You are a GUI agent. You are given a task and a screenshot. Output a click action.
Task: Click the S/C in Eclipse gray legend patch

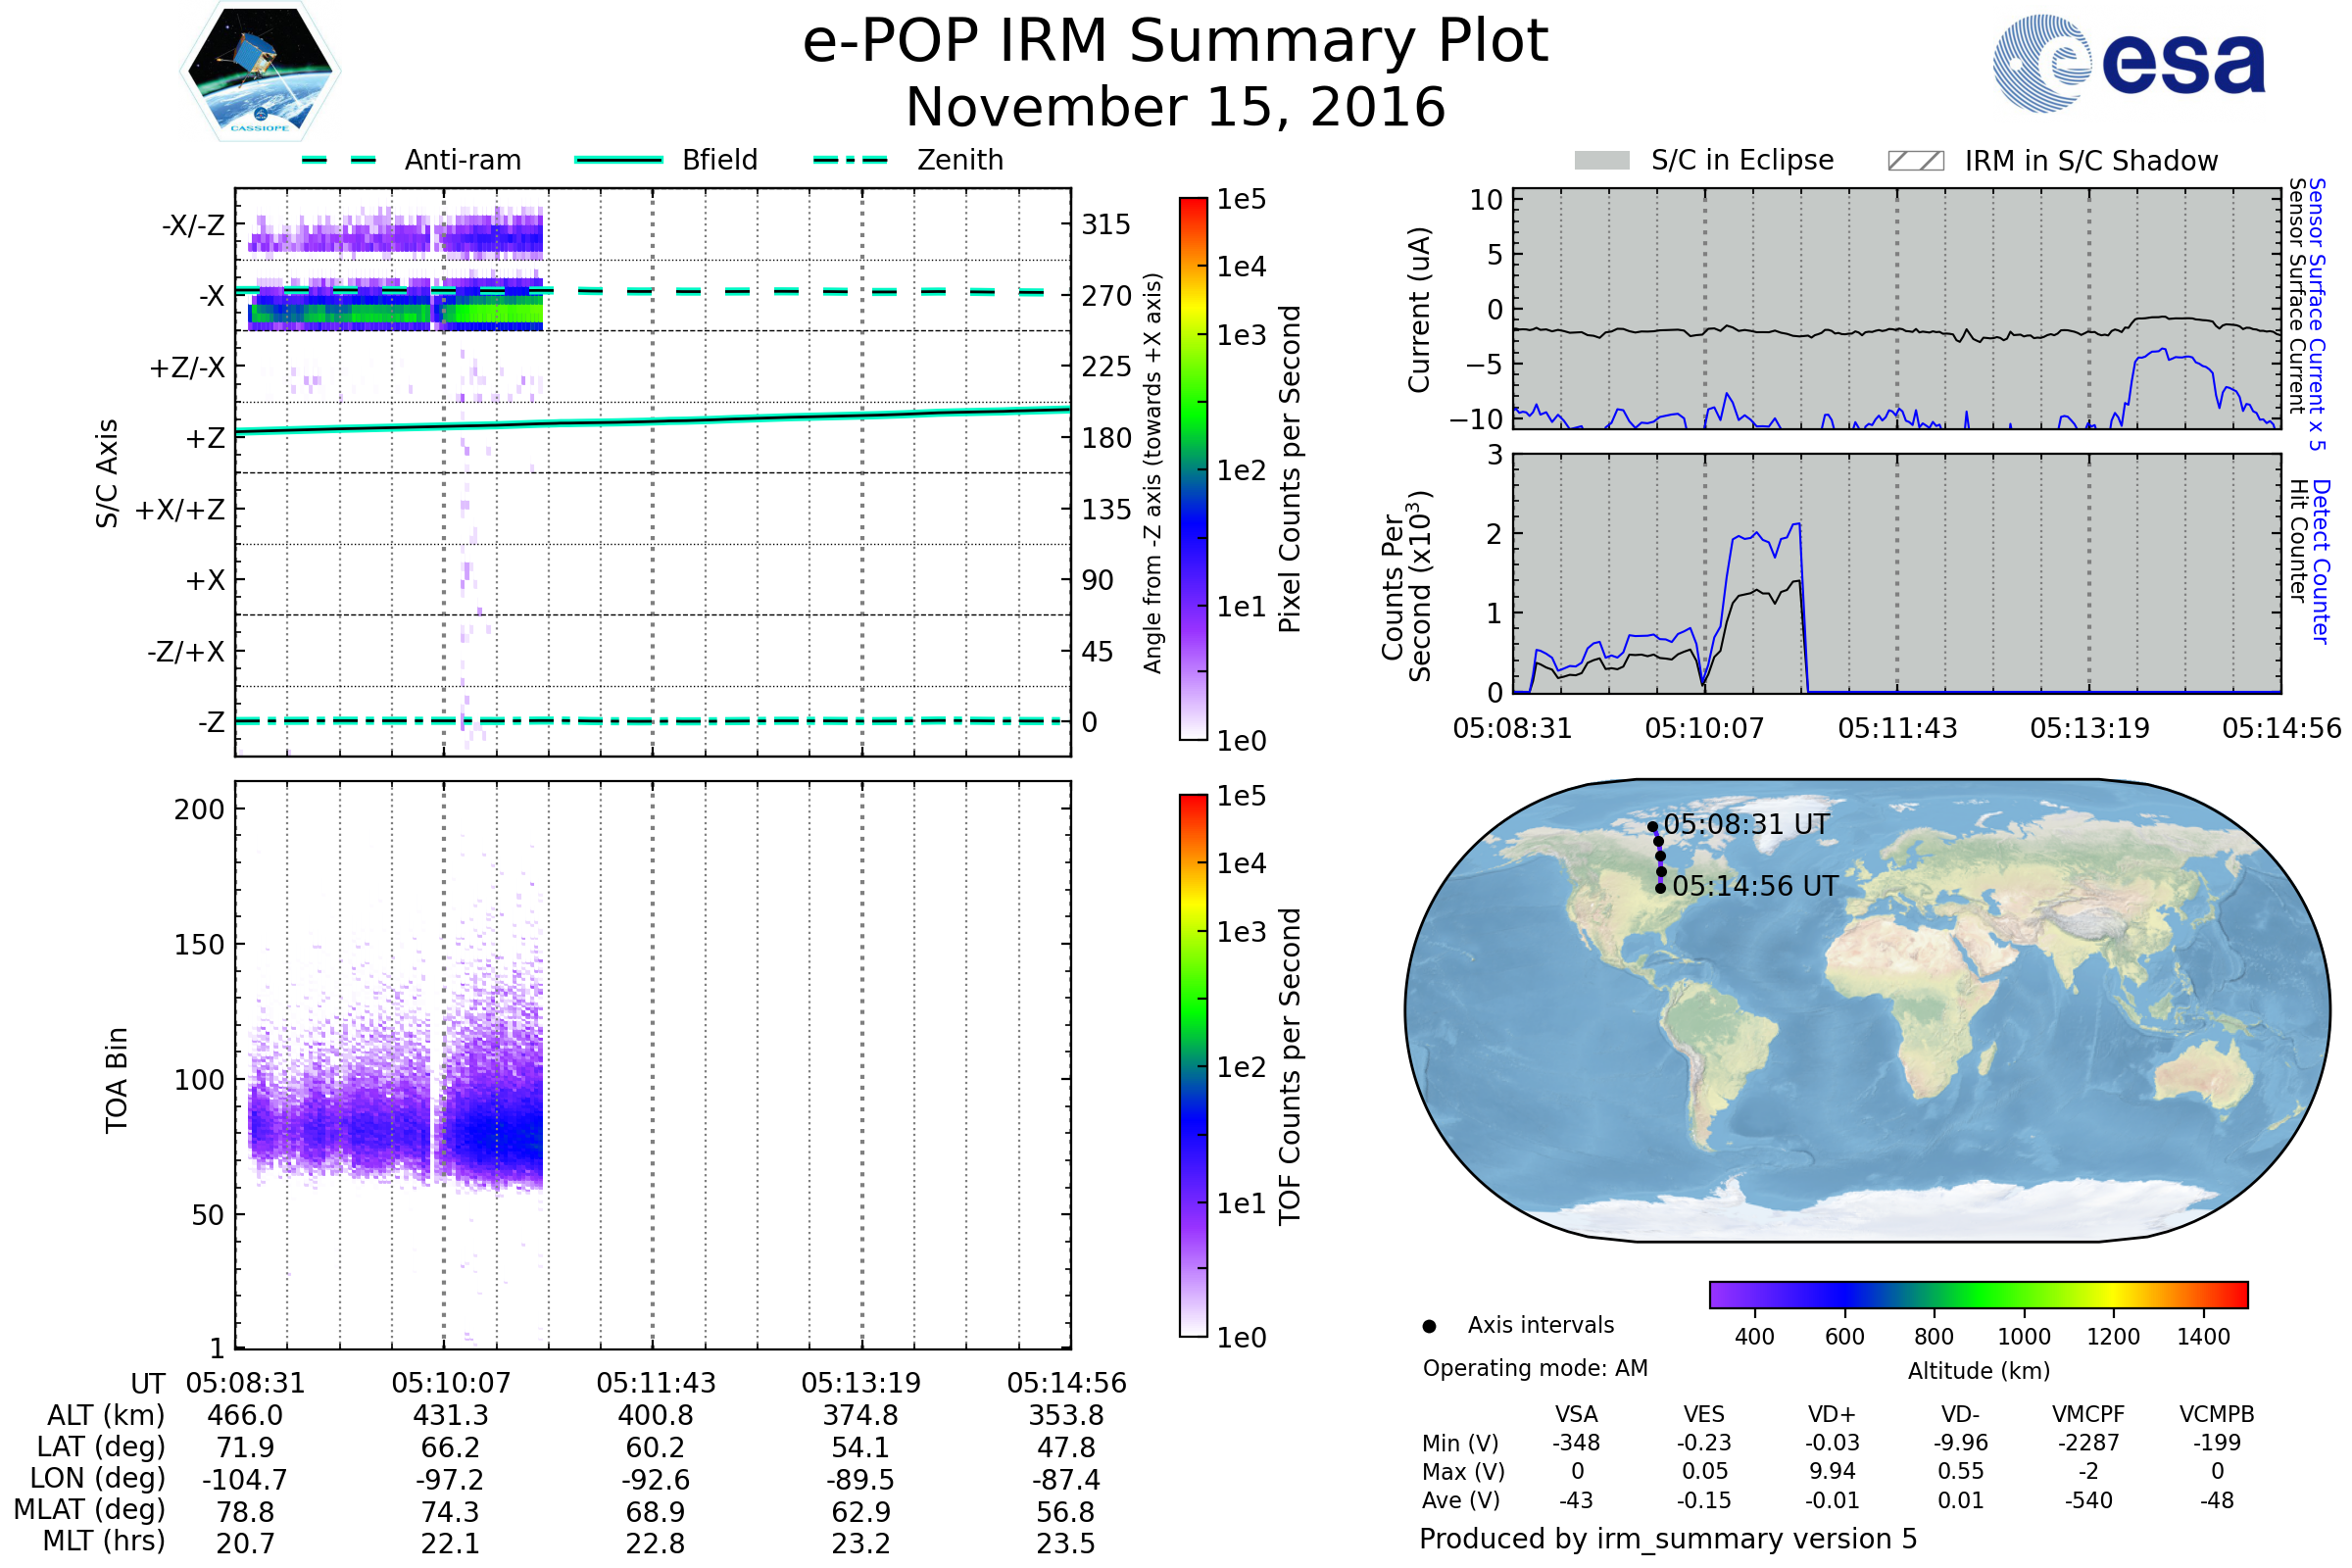[1601, 161]
